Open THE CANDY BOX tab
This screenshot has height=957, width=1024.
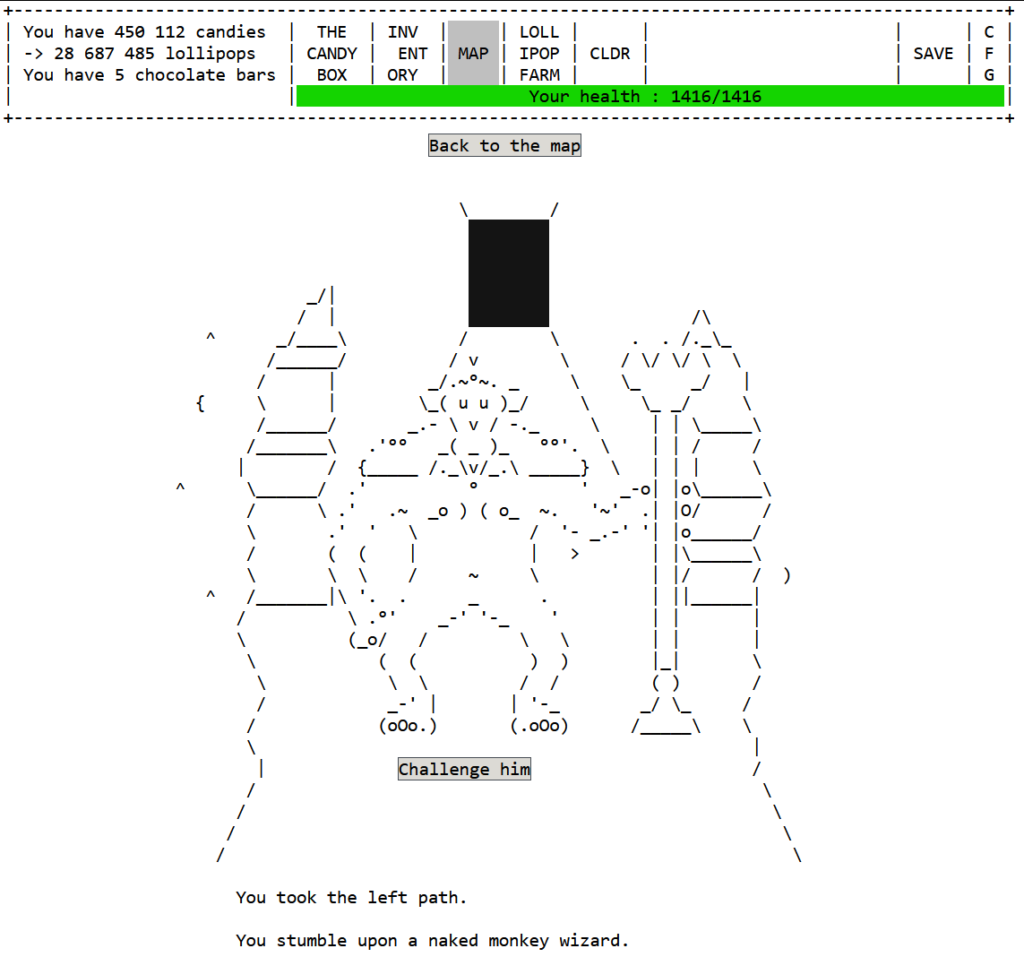click(332, 53)
